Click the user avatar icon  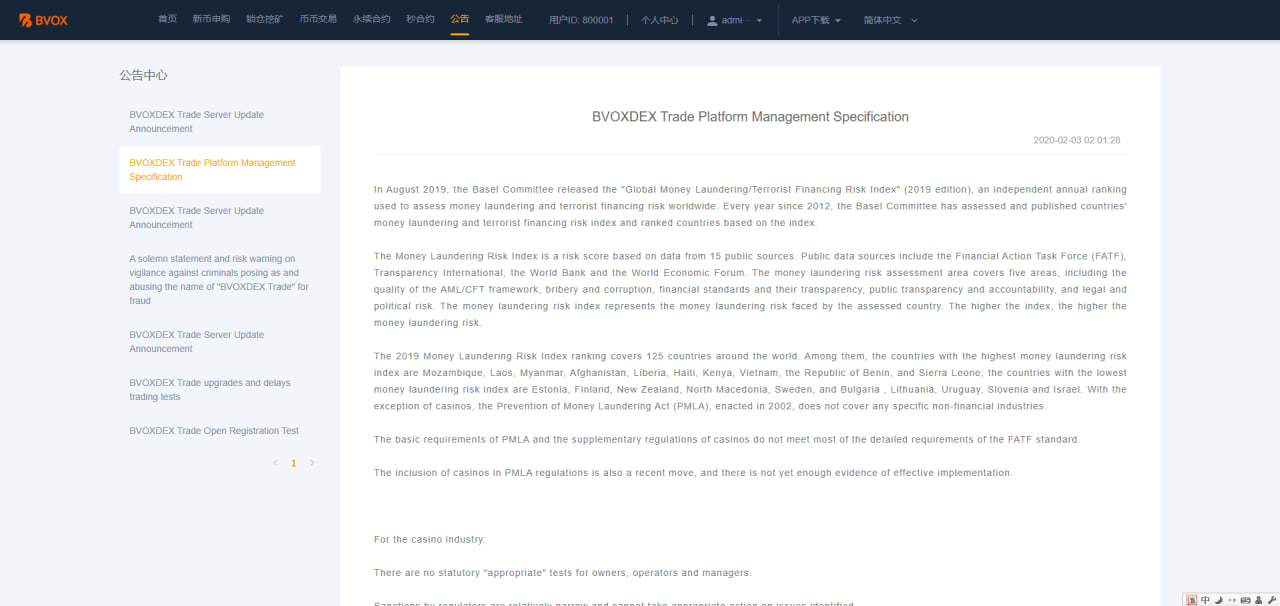[713, 20]
